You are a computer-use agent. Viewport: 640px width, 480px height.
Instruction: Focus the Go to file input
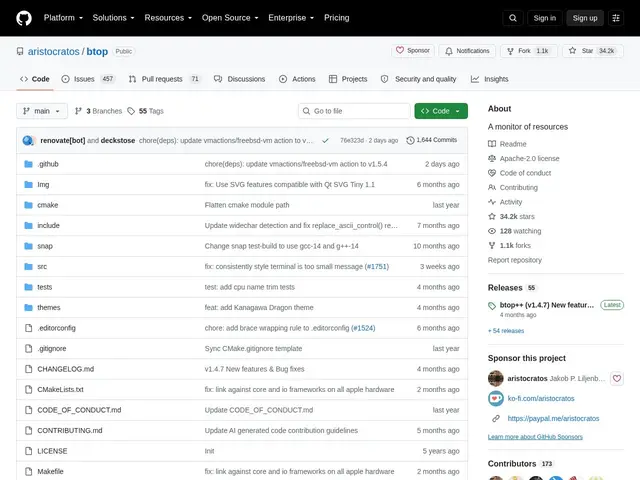[354, 111]
